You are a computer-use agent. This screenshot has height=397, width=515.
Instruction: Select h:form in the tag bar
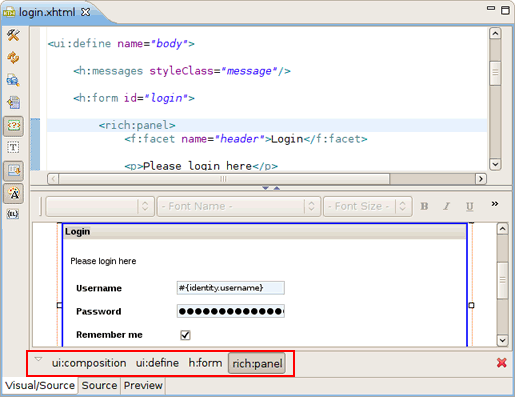click(x=205, y=363)
